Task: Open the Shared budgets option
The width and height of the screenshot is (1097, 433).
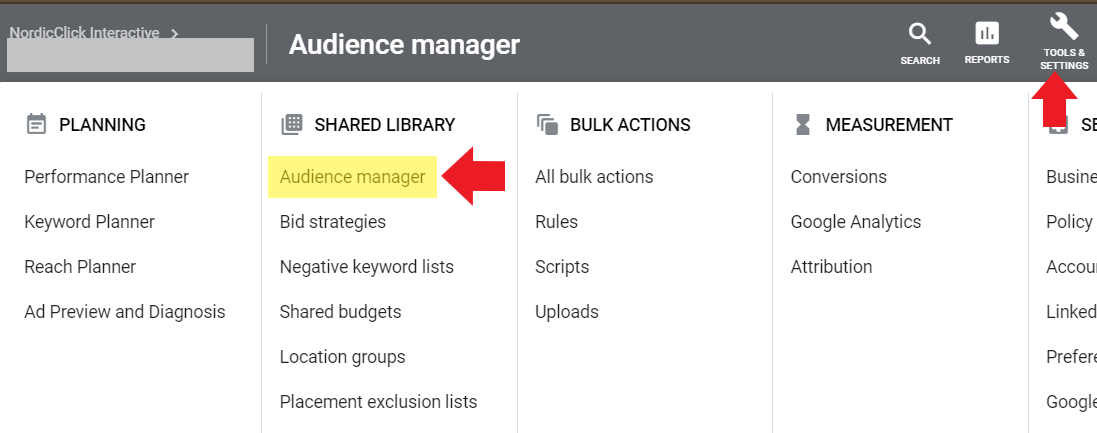Action: tap(340, 312)
